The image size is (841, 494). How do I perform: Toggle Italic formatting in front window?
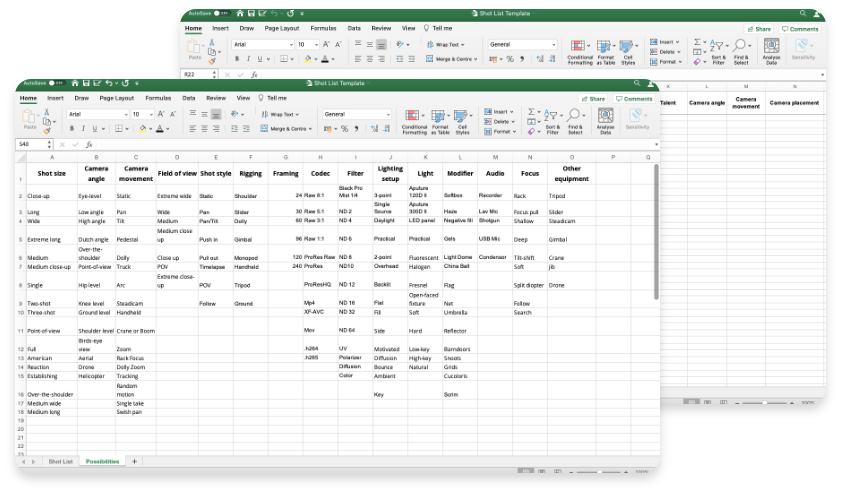pyautogui.click(x=83, y=129)
